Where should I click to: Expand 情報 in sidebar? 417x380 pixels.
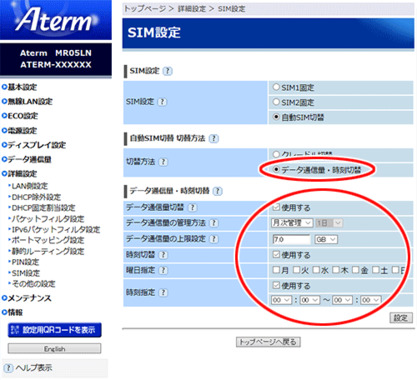[x=12, y=312]
